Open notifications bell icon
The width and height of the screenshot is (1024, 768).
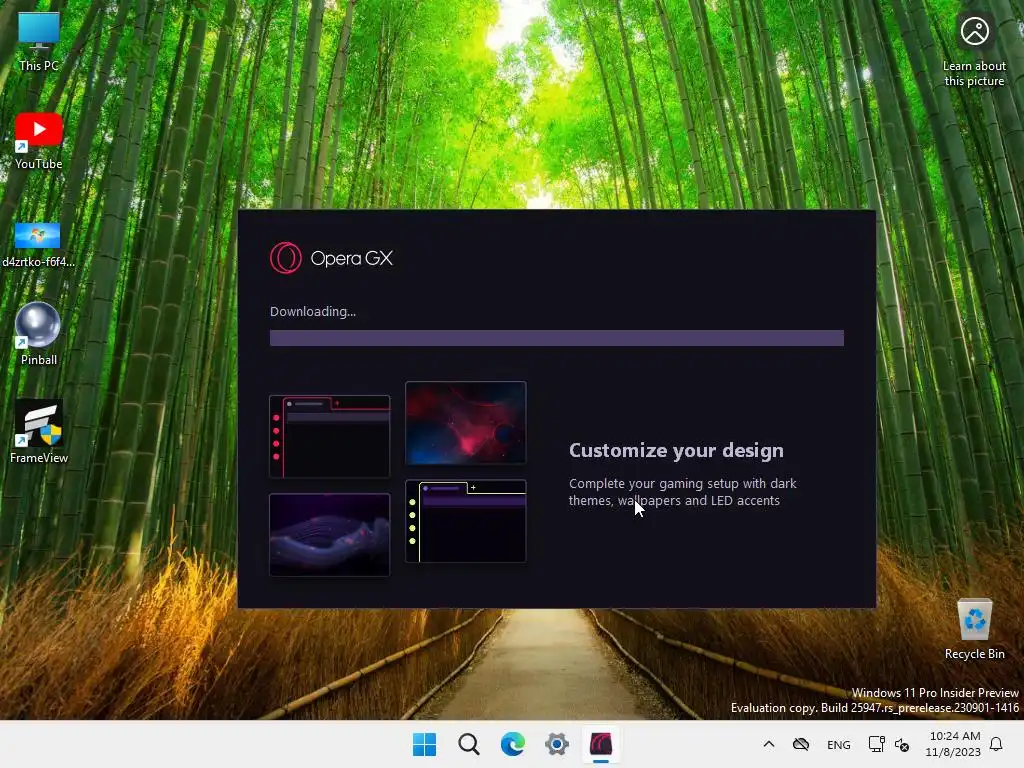tap(997, 744)
